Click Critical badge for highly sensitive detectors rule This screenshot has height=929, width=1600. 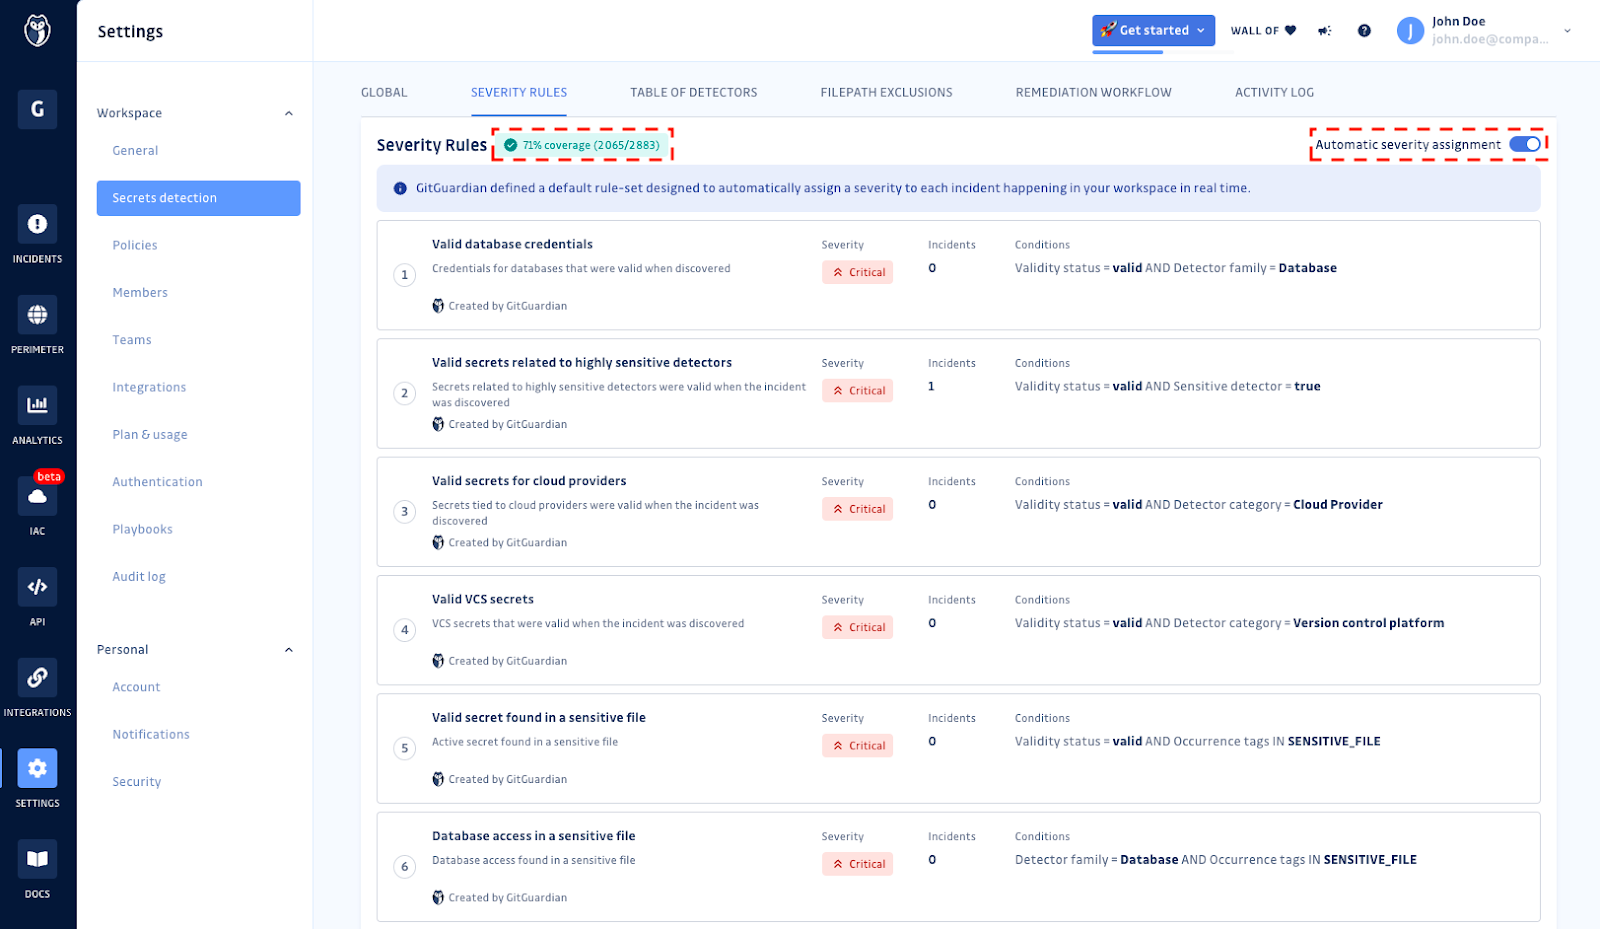tap(857, 390)
